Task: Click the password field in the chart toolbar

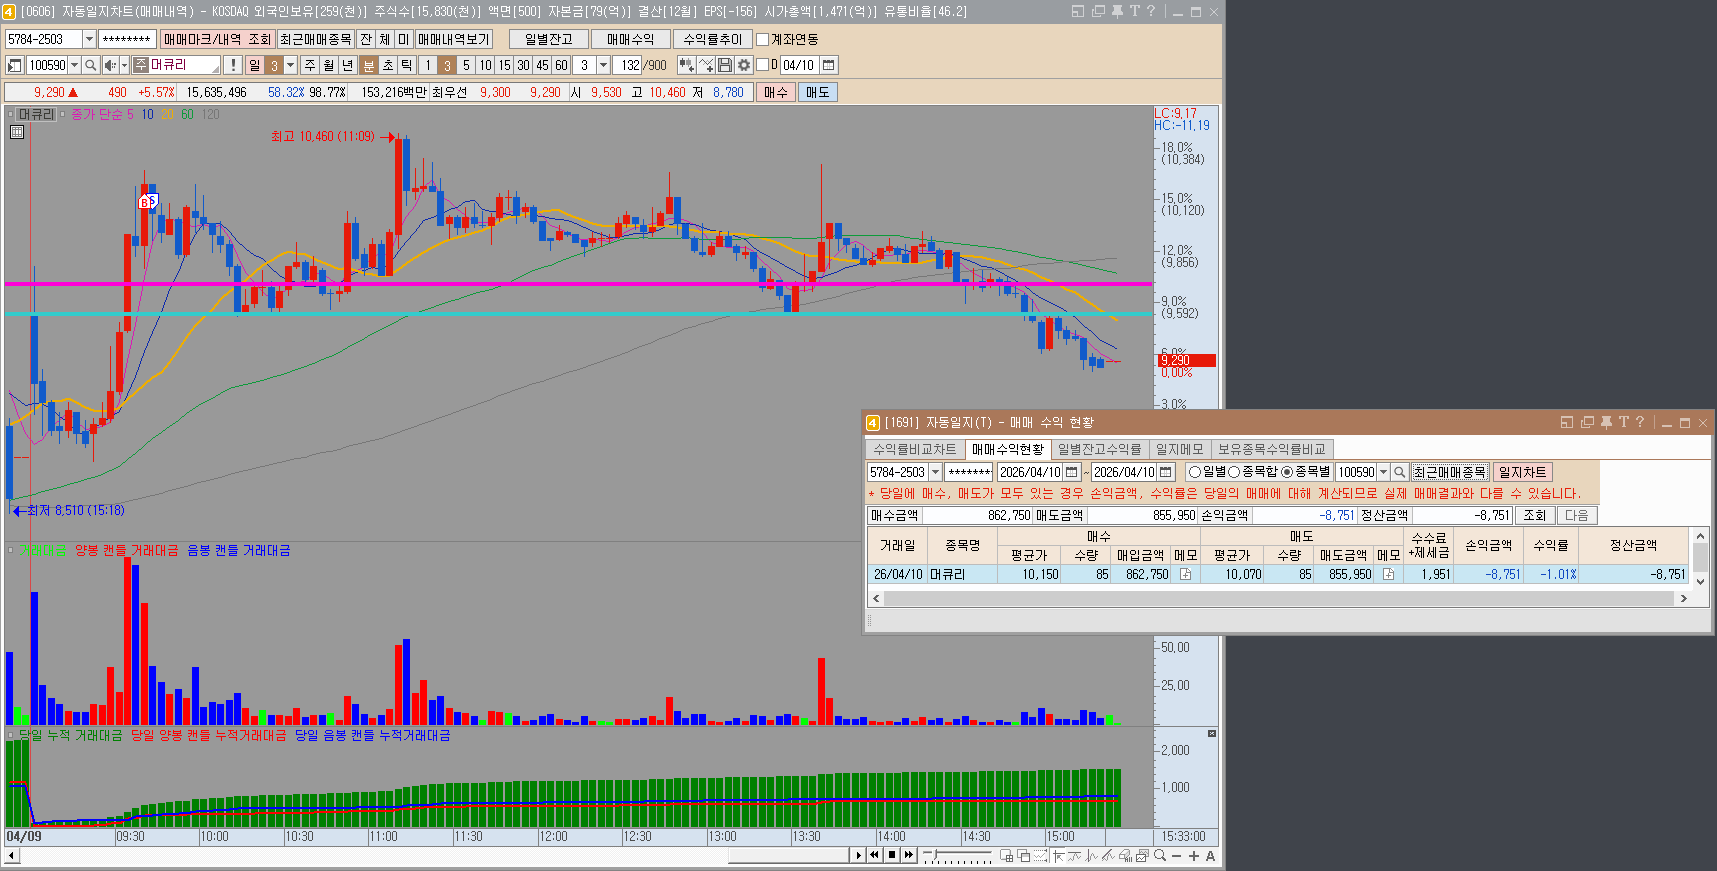Action: click(127, 39)
